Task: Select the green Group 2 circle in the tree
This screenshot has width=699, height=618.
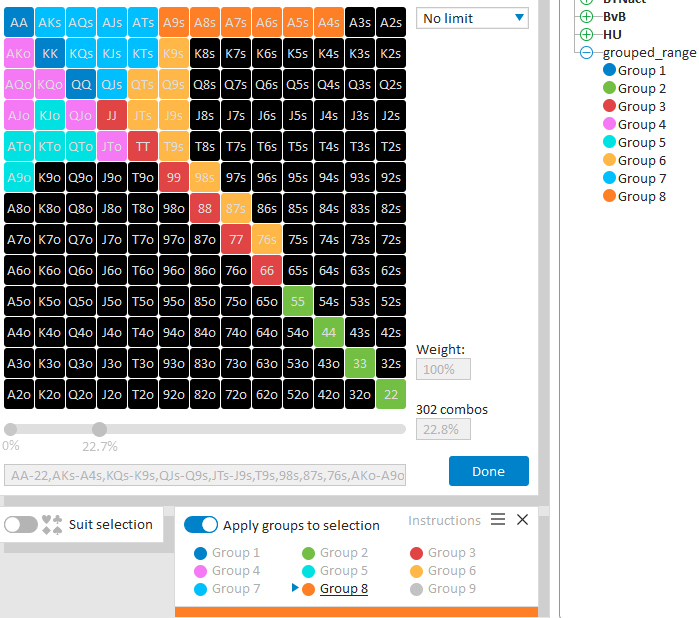Action: (609, 88)
